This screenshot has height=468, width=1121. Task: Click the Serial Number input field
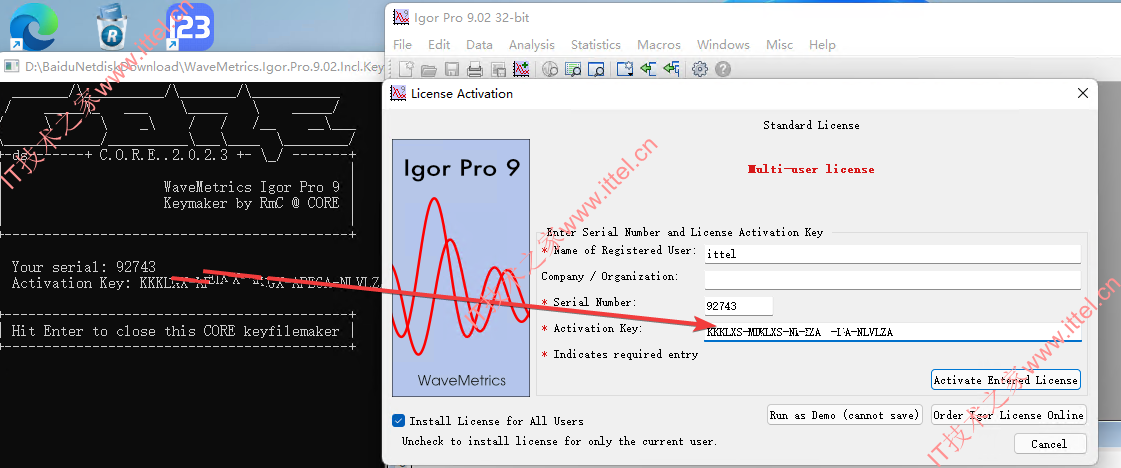pos(739,306)
